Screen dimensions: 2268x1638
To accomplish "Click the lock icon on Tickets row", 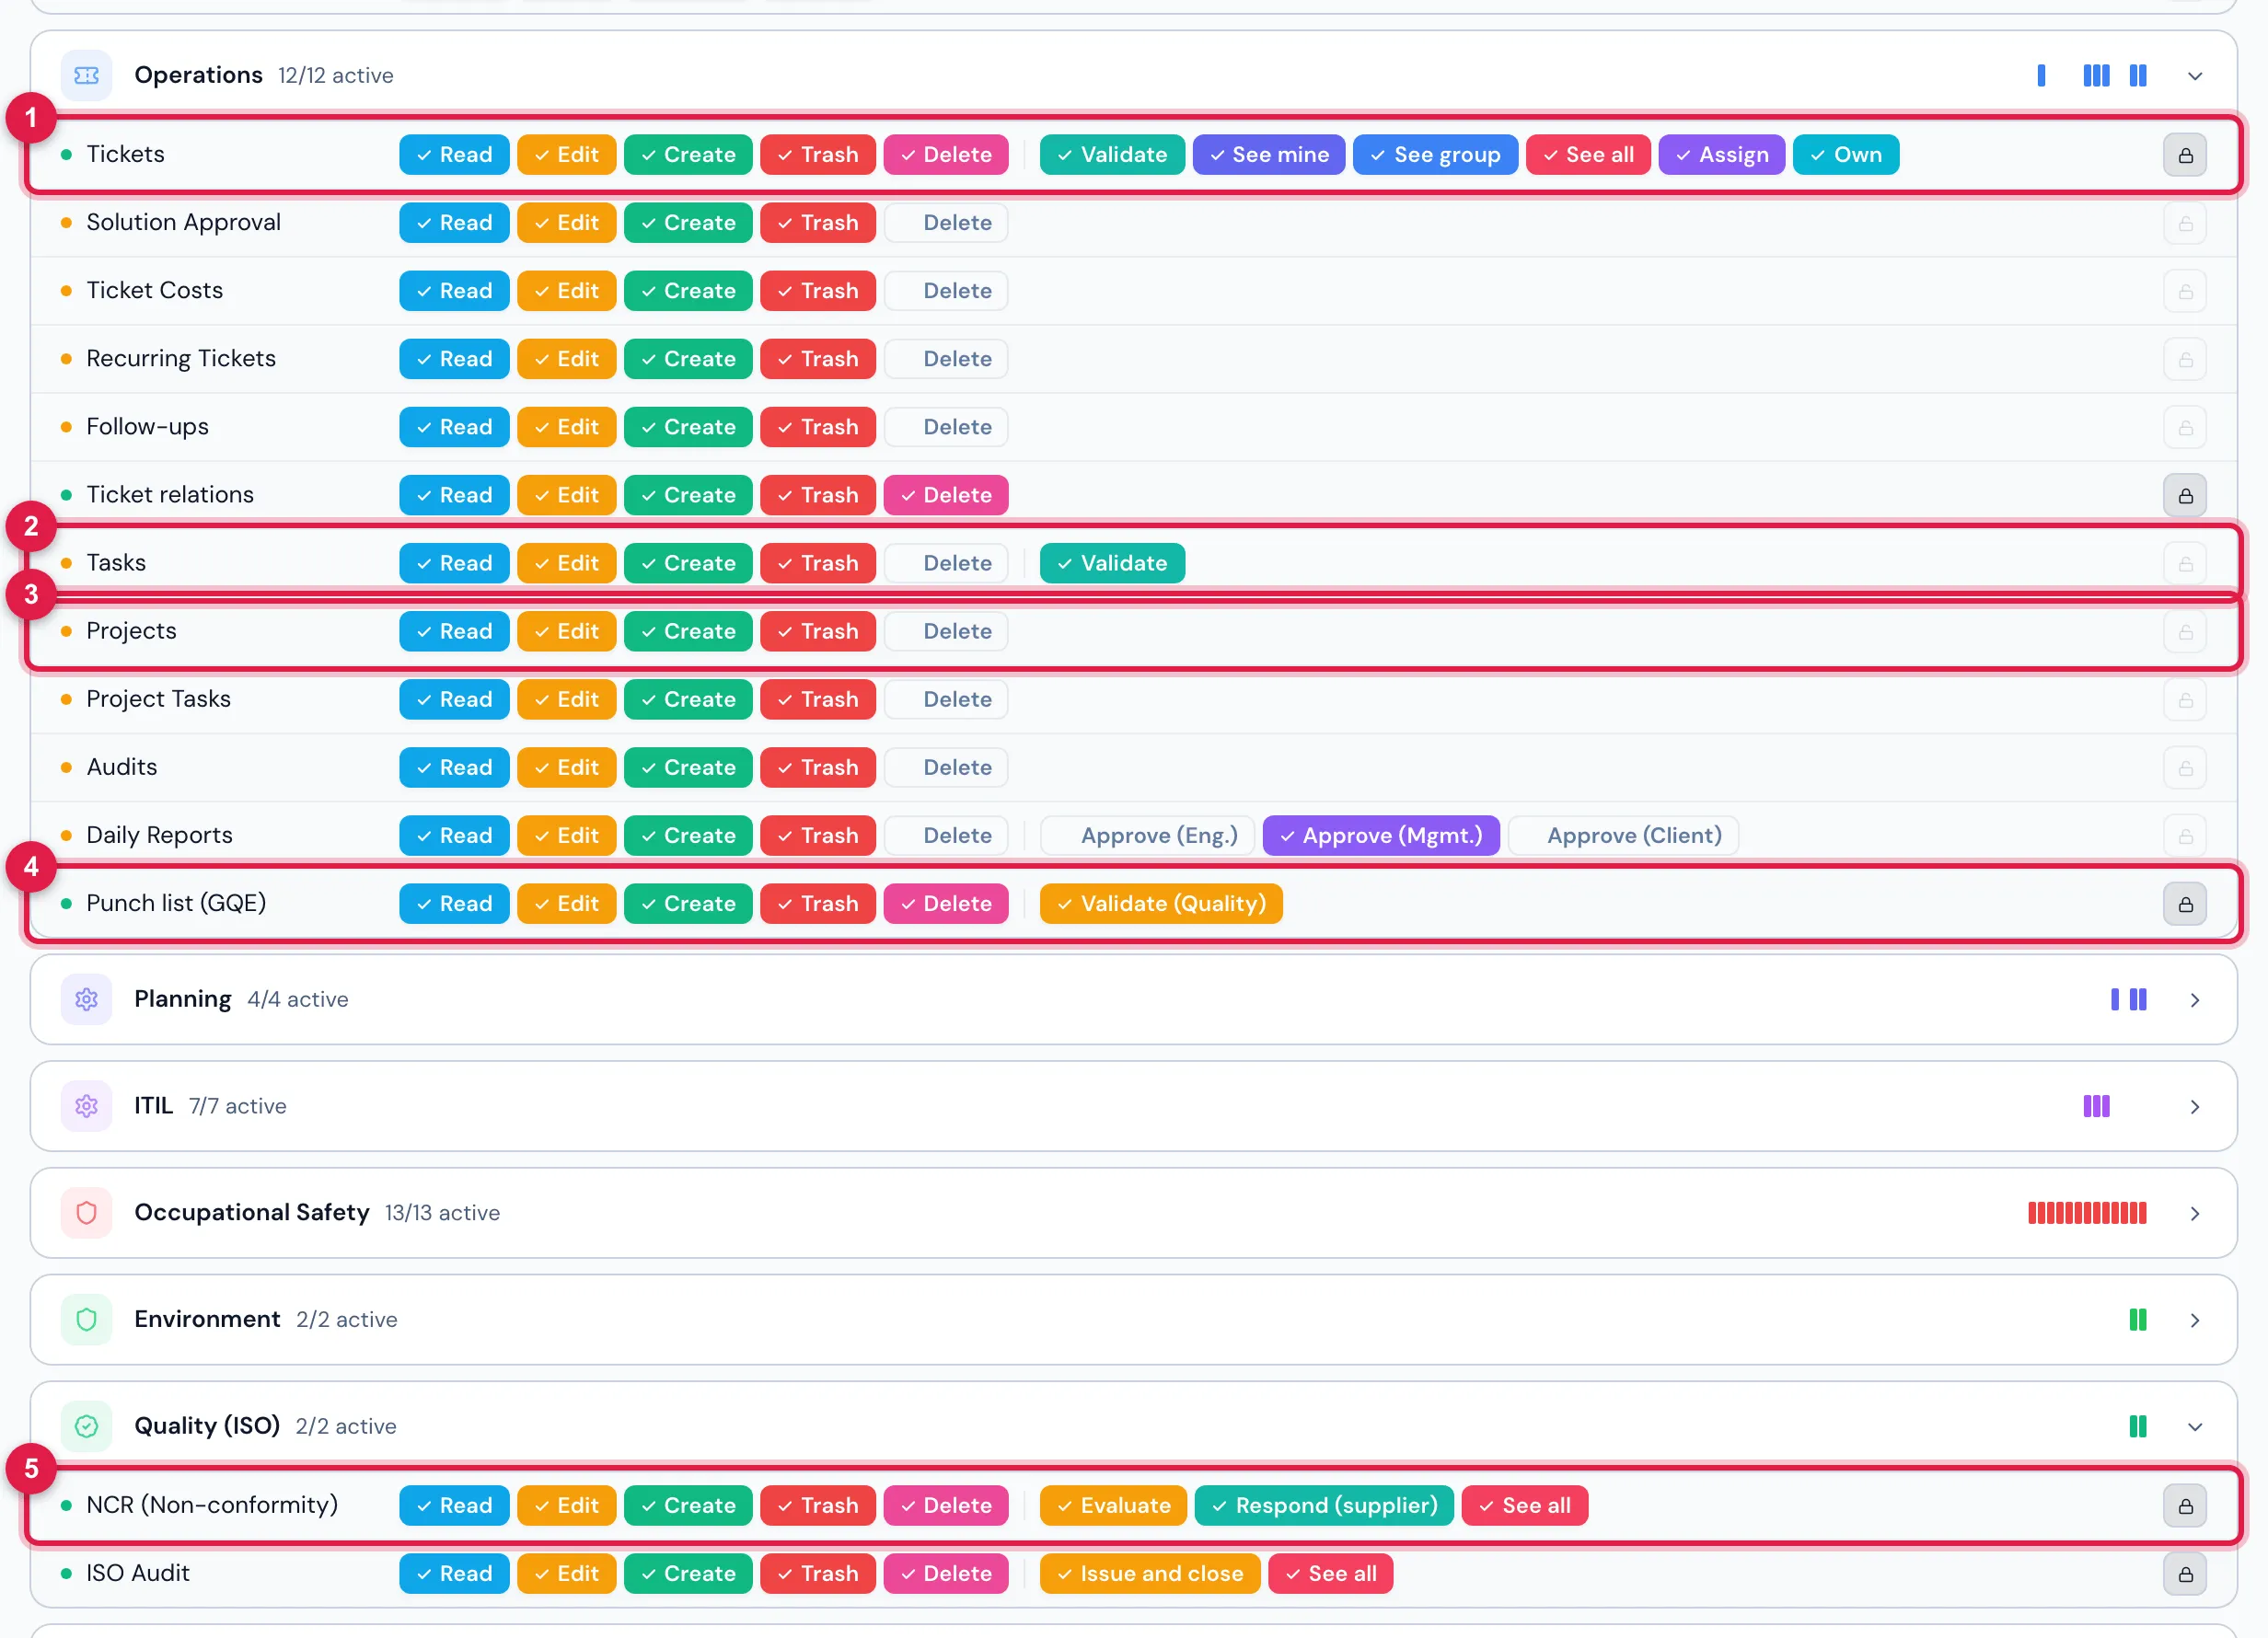I will [2185, 155].
